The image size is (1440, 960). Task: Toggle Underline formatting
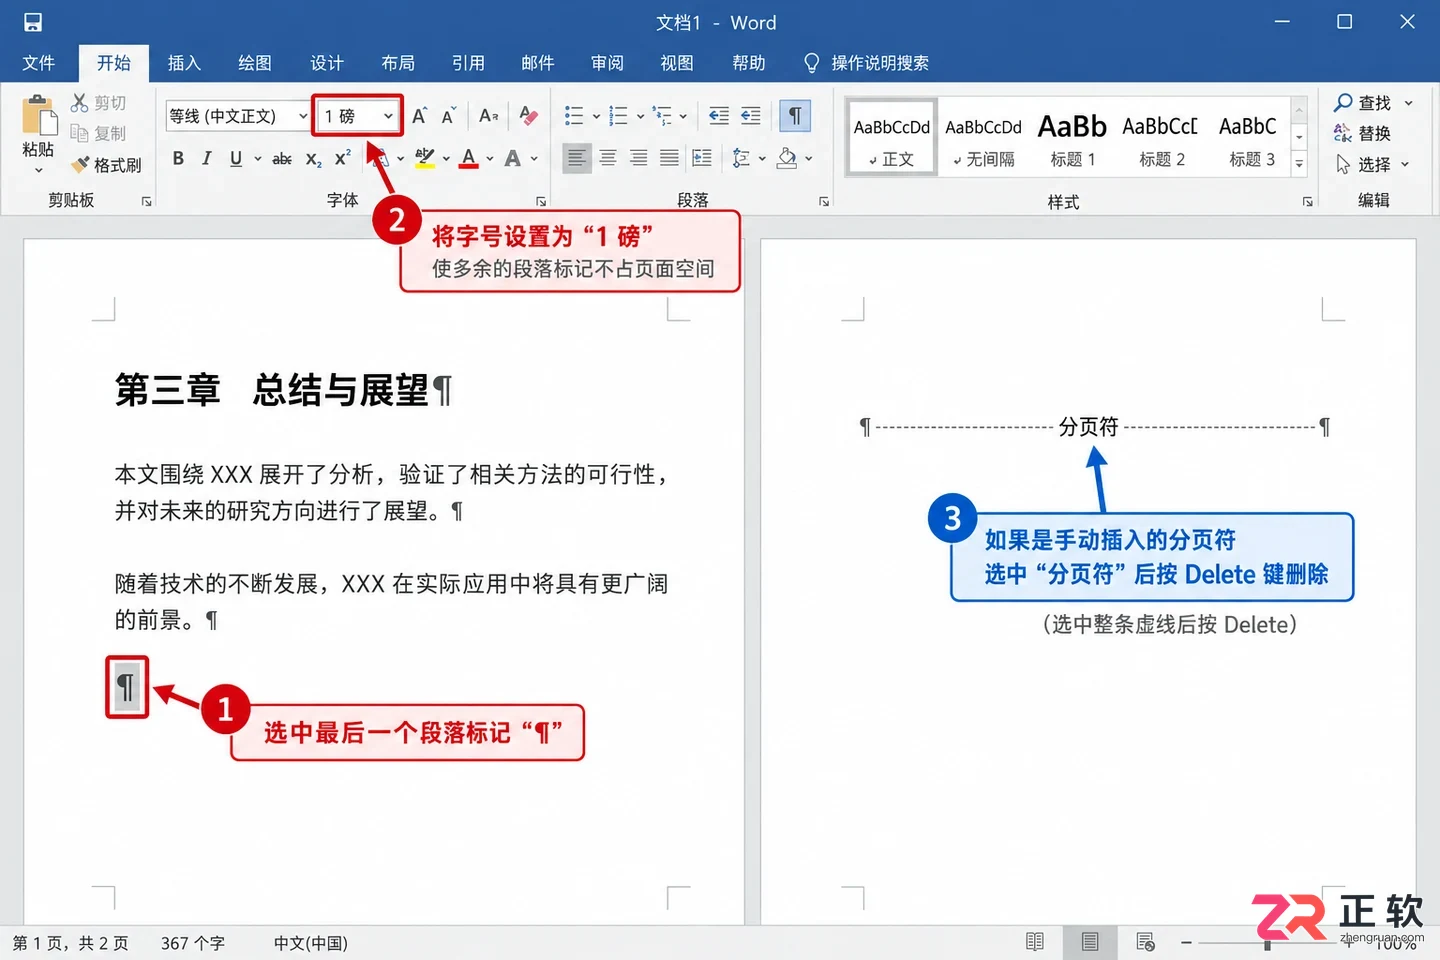[236, 158]
